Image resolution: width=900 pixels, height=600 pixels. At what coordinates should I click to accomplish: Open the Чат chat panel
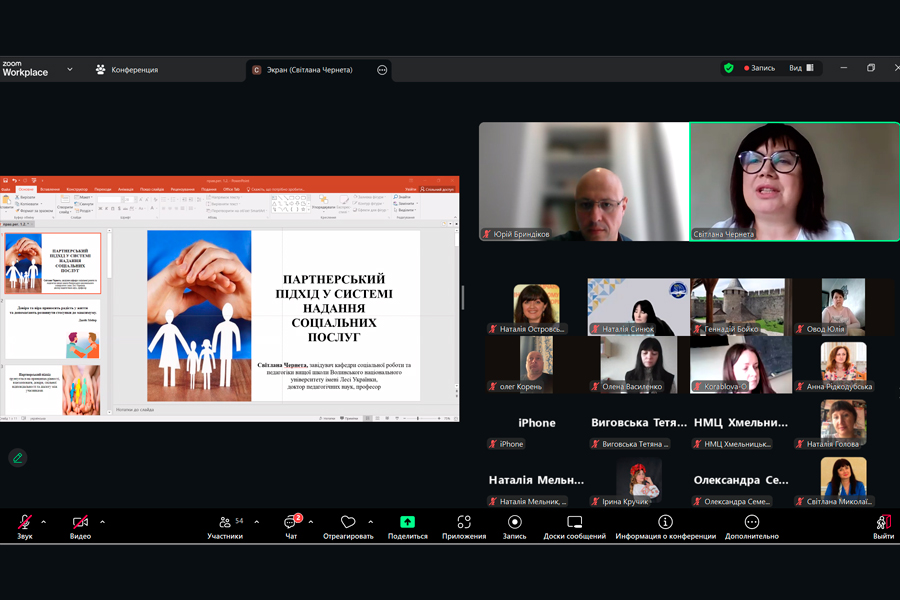click(291, 526)
